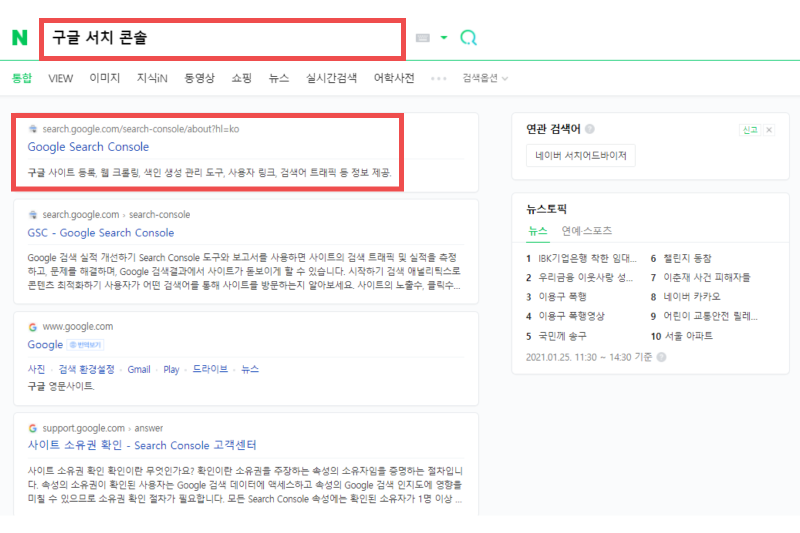Click the support.google.com › answer breadcrumb
The height and width of the screenshot is (533, 800).
click(103, 428)
